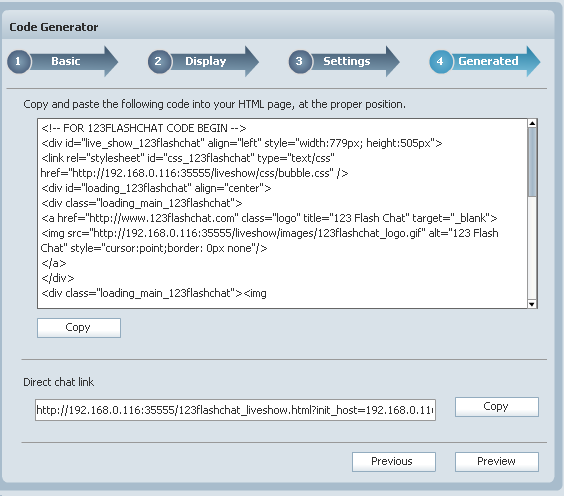The width and height of the screenshot is (564, 496).
Task: Click the code box scrollbar thumb
Action: click(532, 162)
